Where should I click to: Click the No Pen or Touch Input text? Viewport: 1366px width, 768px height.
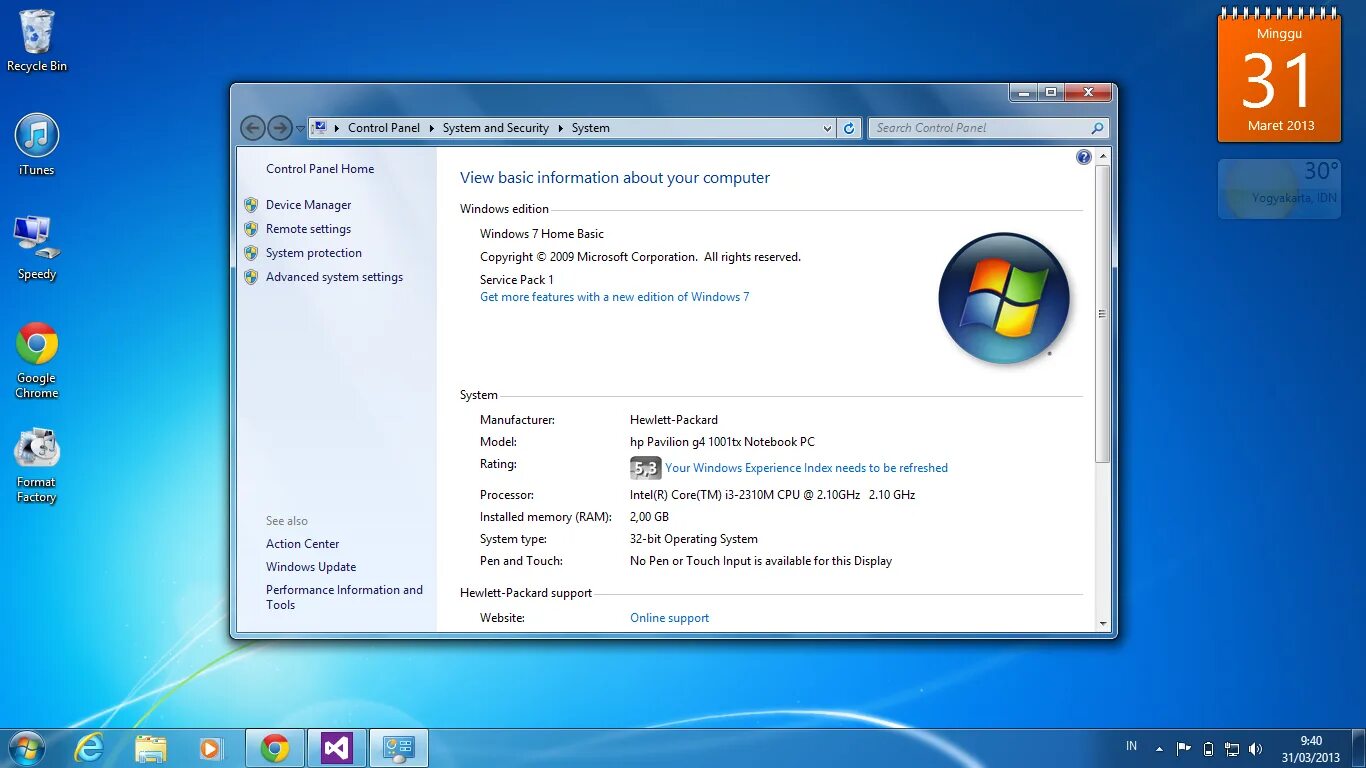point(761,561)
